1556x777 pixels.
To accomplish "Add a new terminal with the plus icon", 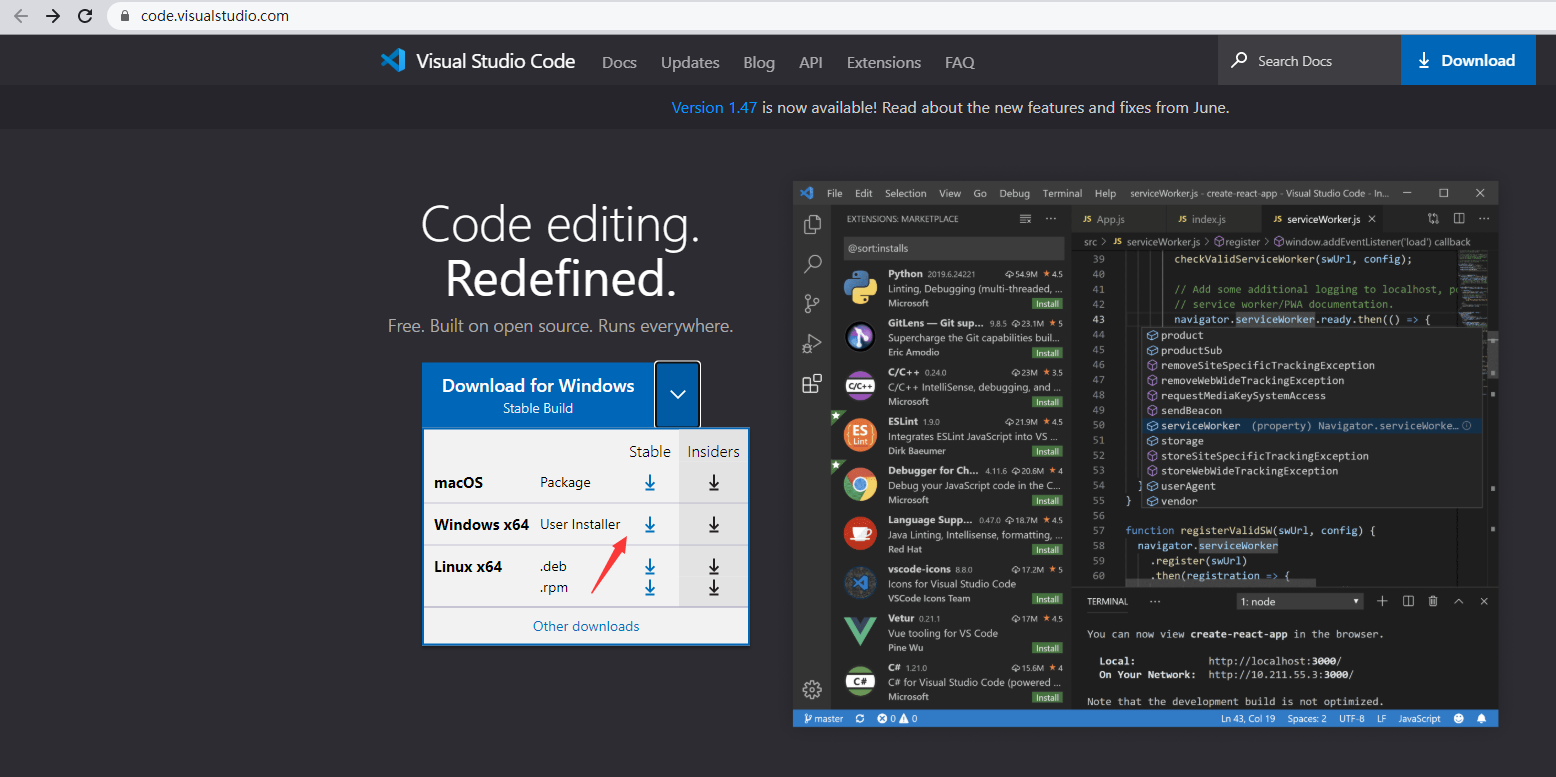I will point(1382,601).
